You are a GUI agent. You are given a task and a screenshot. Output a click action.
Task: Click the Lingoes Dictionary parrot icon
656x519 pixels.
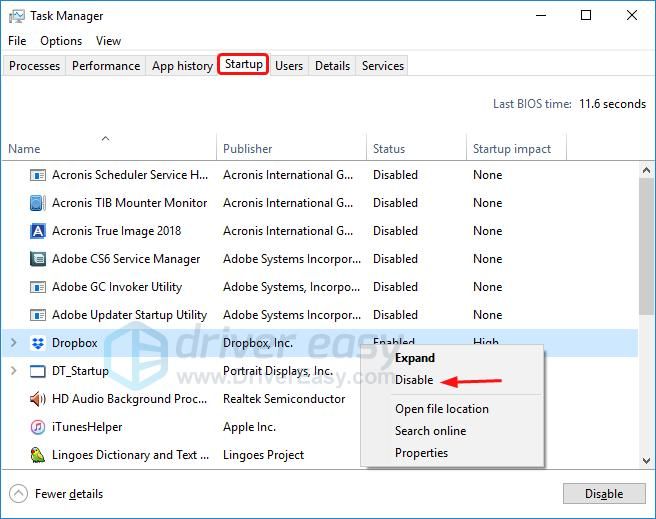pos(38,455)
